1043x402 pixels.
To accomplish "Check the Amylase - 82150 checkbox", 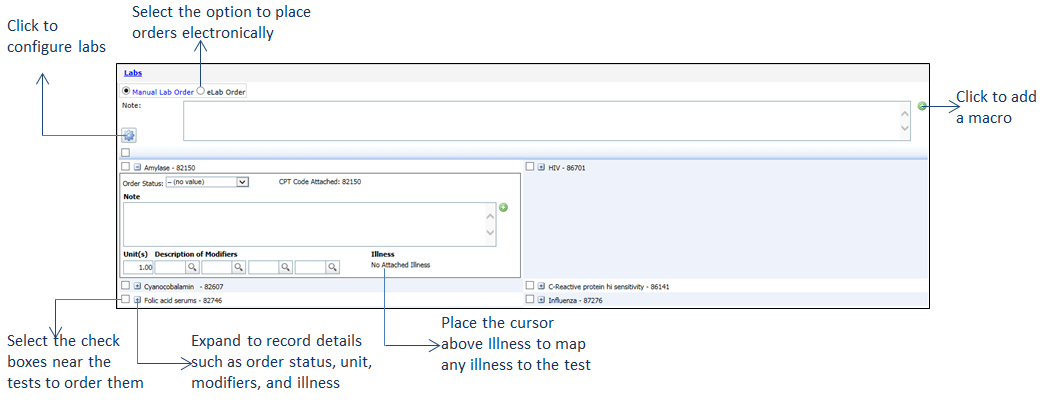I will coord(125,168).
